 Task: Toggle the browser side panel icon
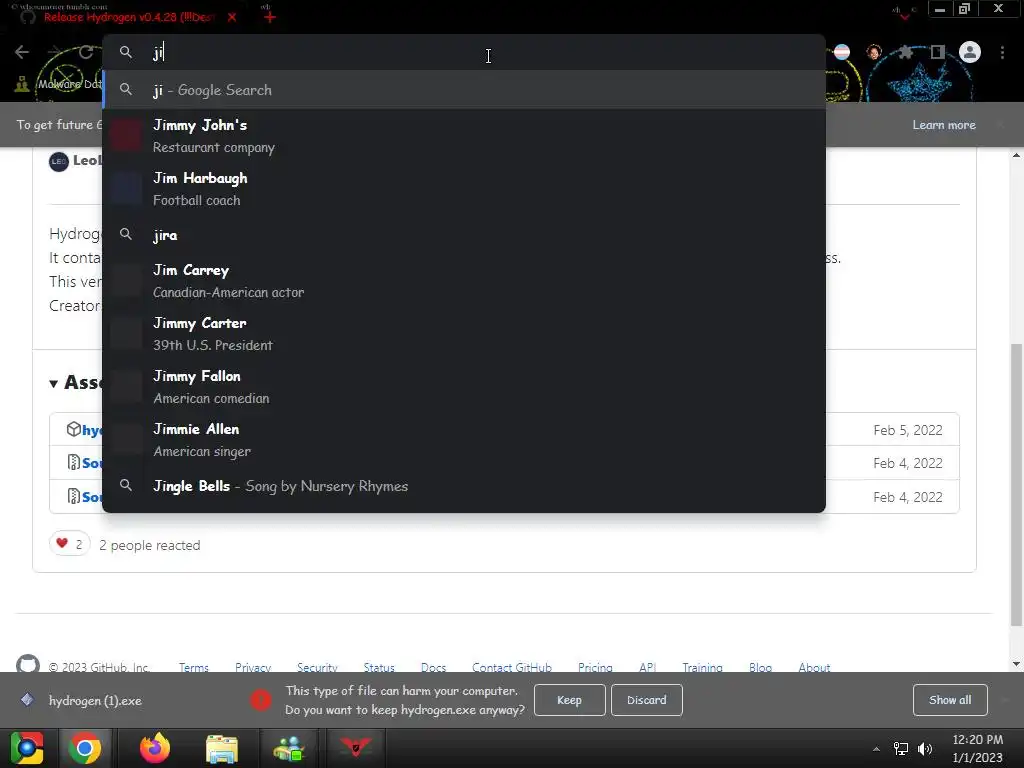[x=937, y=52]
